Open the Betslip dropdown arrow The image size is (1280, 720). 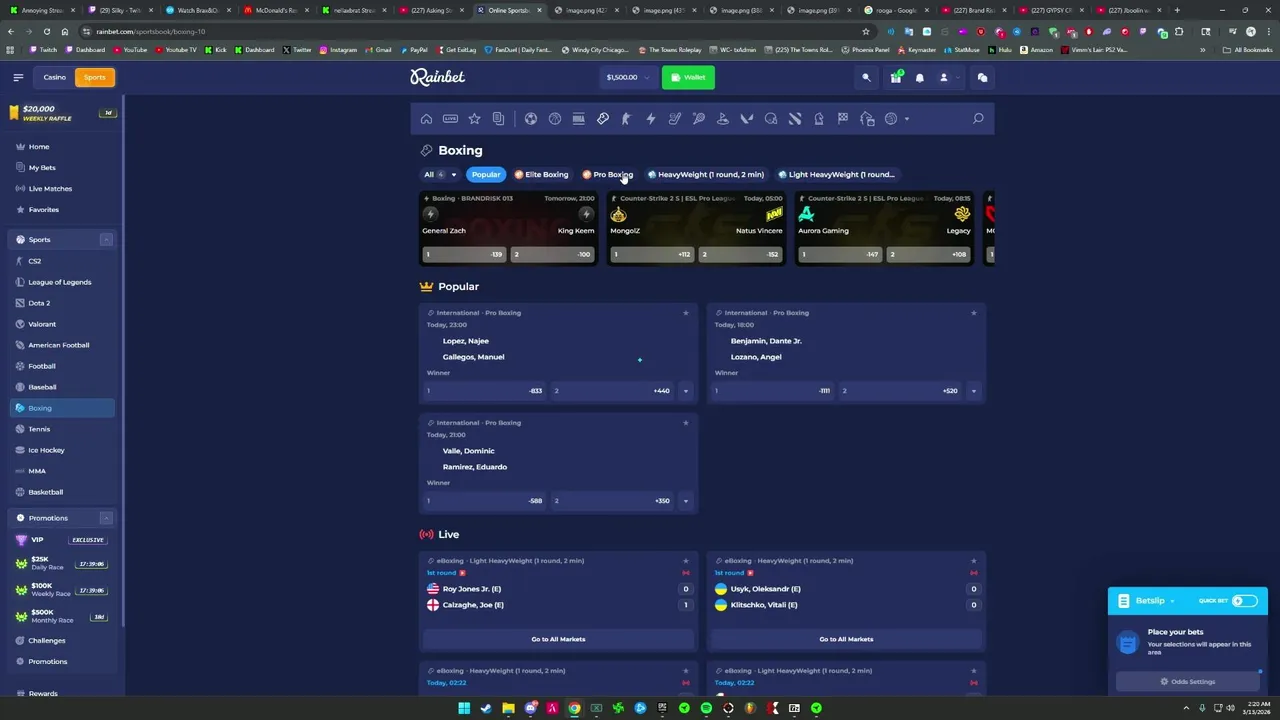[x=1172, y=601]
